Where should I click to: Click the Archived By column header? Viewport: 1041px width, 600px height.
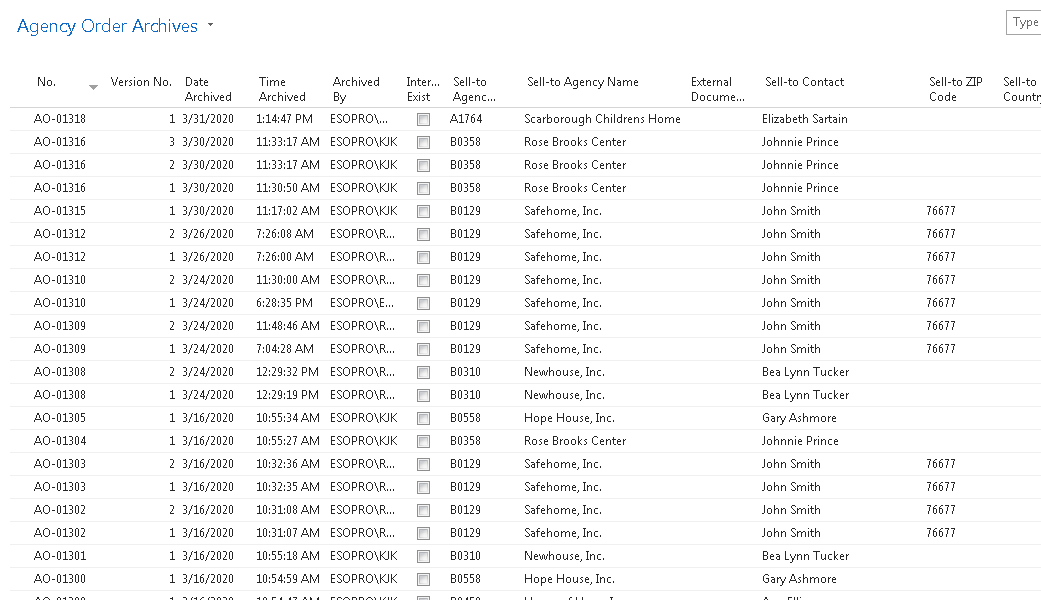[356, 89]
